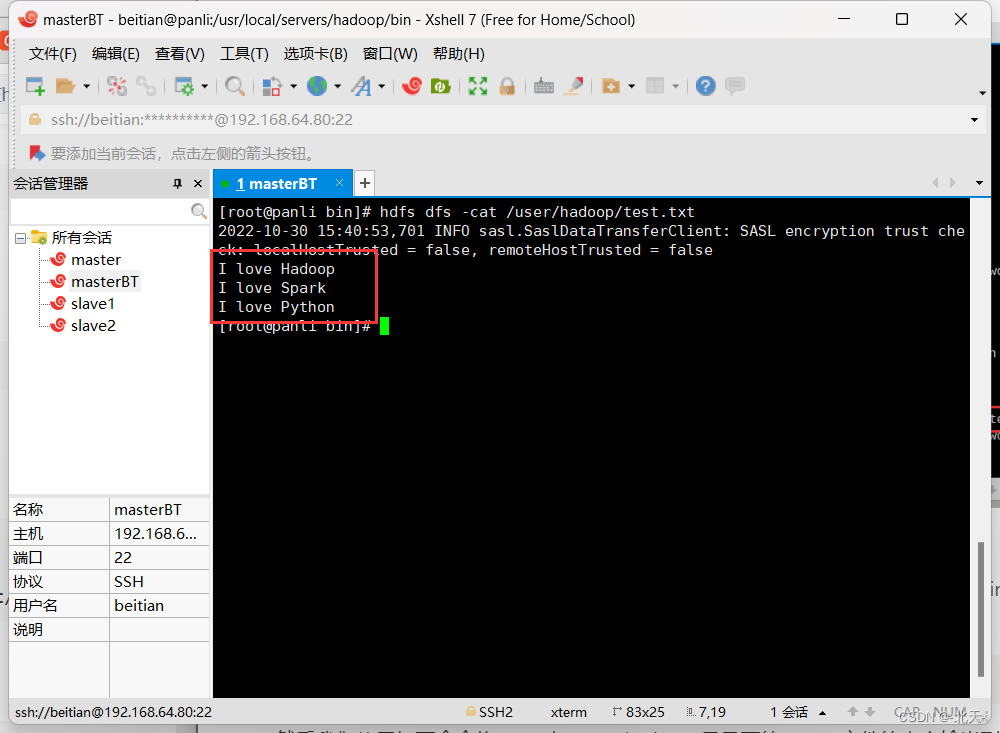Screen dimensions: 1000x733
Task: Click the 协议 value SSH cell
Action: pos(159,582)
